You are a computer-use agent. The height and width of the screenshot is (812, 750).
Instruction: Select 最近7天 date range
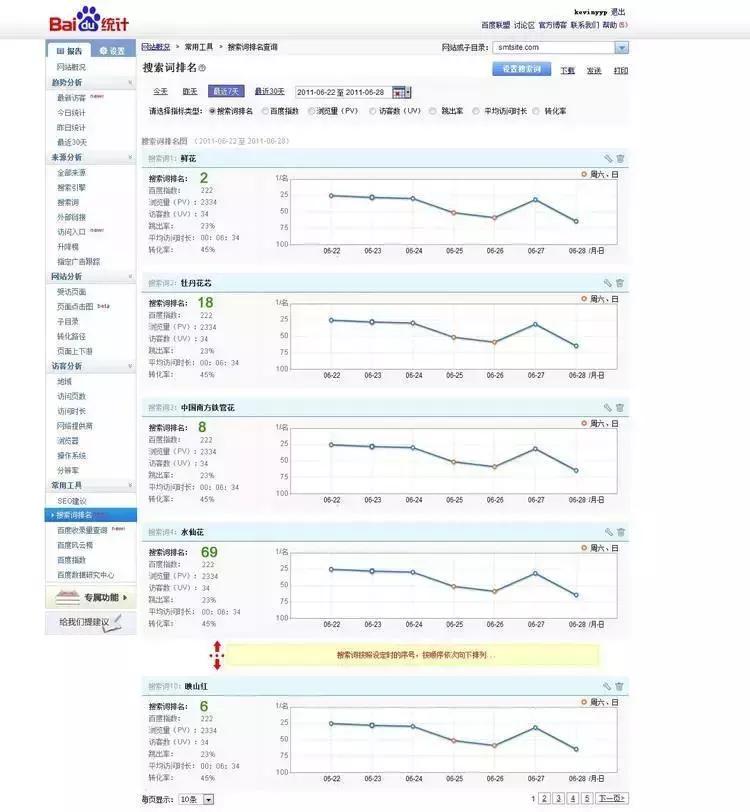pos(226,91)
